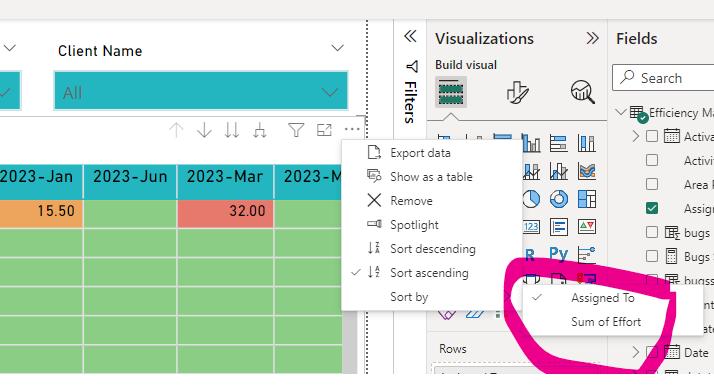Click the Filters vertical label
The width and height of the screenshot is (714, 390).
tap(411, 103)
